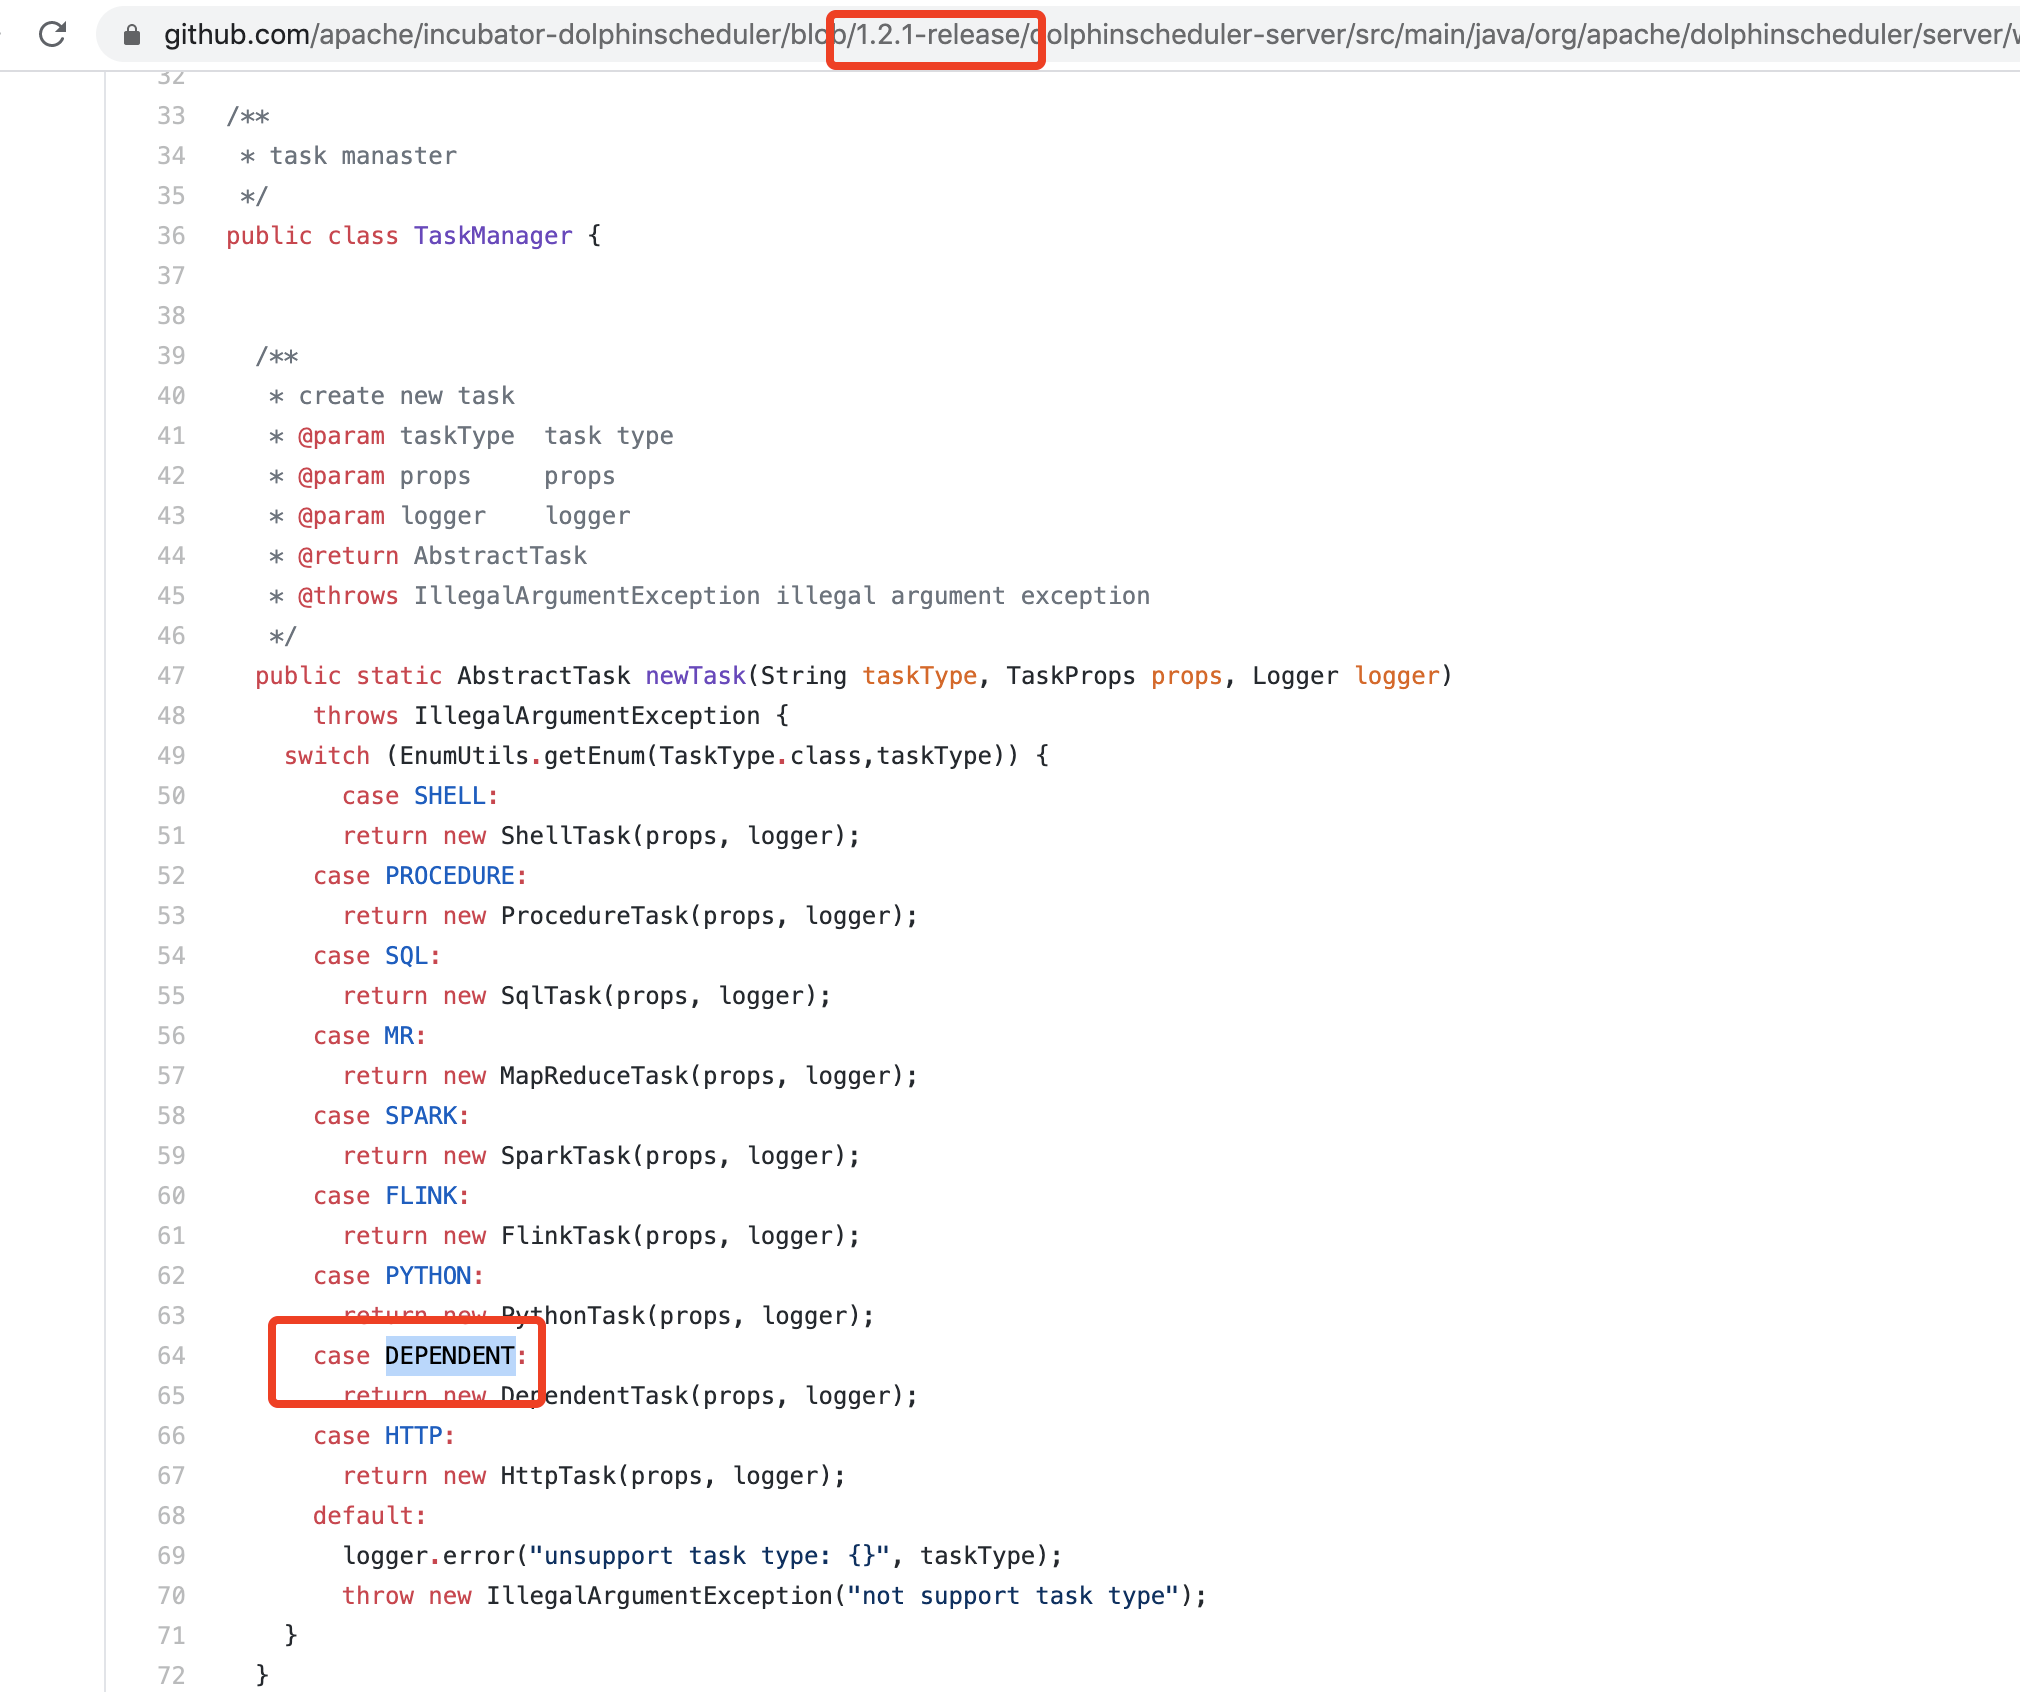Click line number 50 for case SHELL
2020x1692 pixels.
pyautogui.click(x=171, y=796)
